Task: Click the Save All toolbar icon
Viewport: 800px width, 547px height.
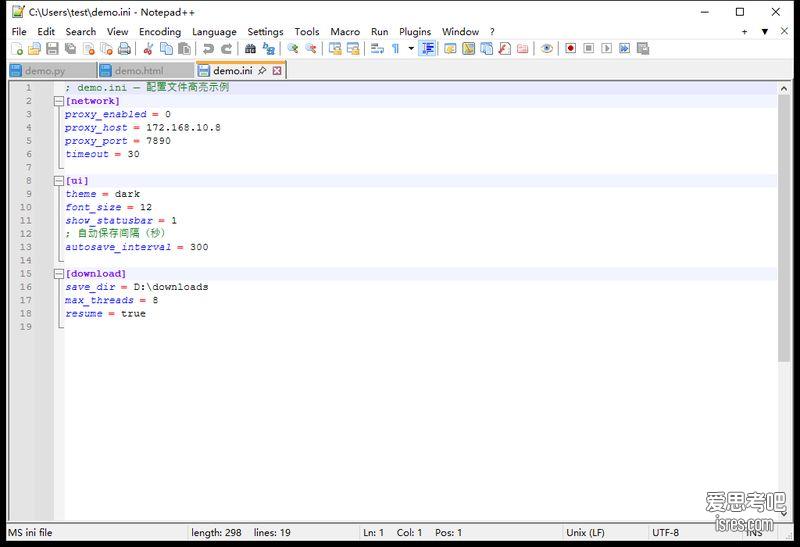Action: (x=70, y=49)
